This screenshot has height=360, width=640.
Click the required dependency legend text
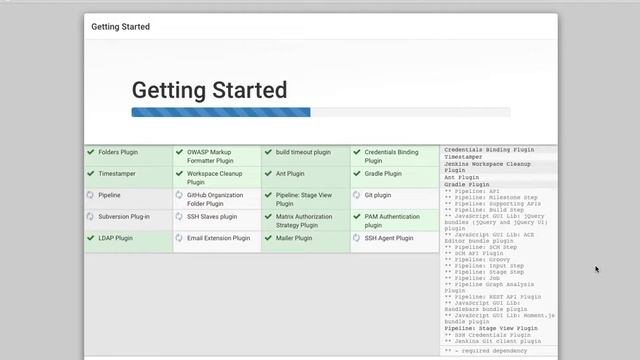(x=486, y=351)
